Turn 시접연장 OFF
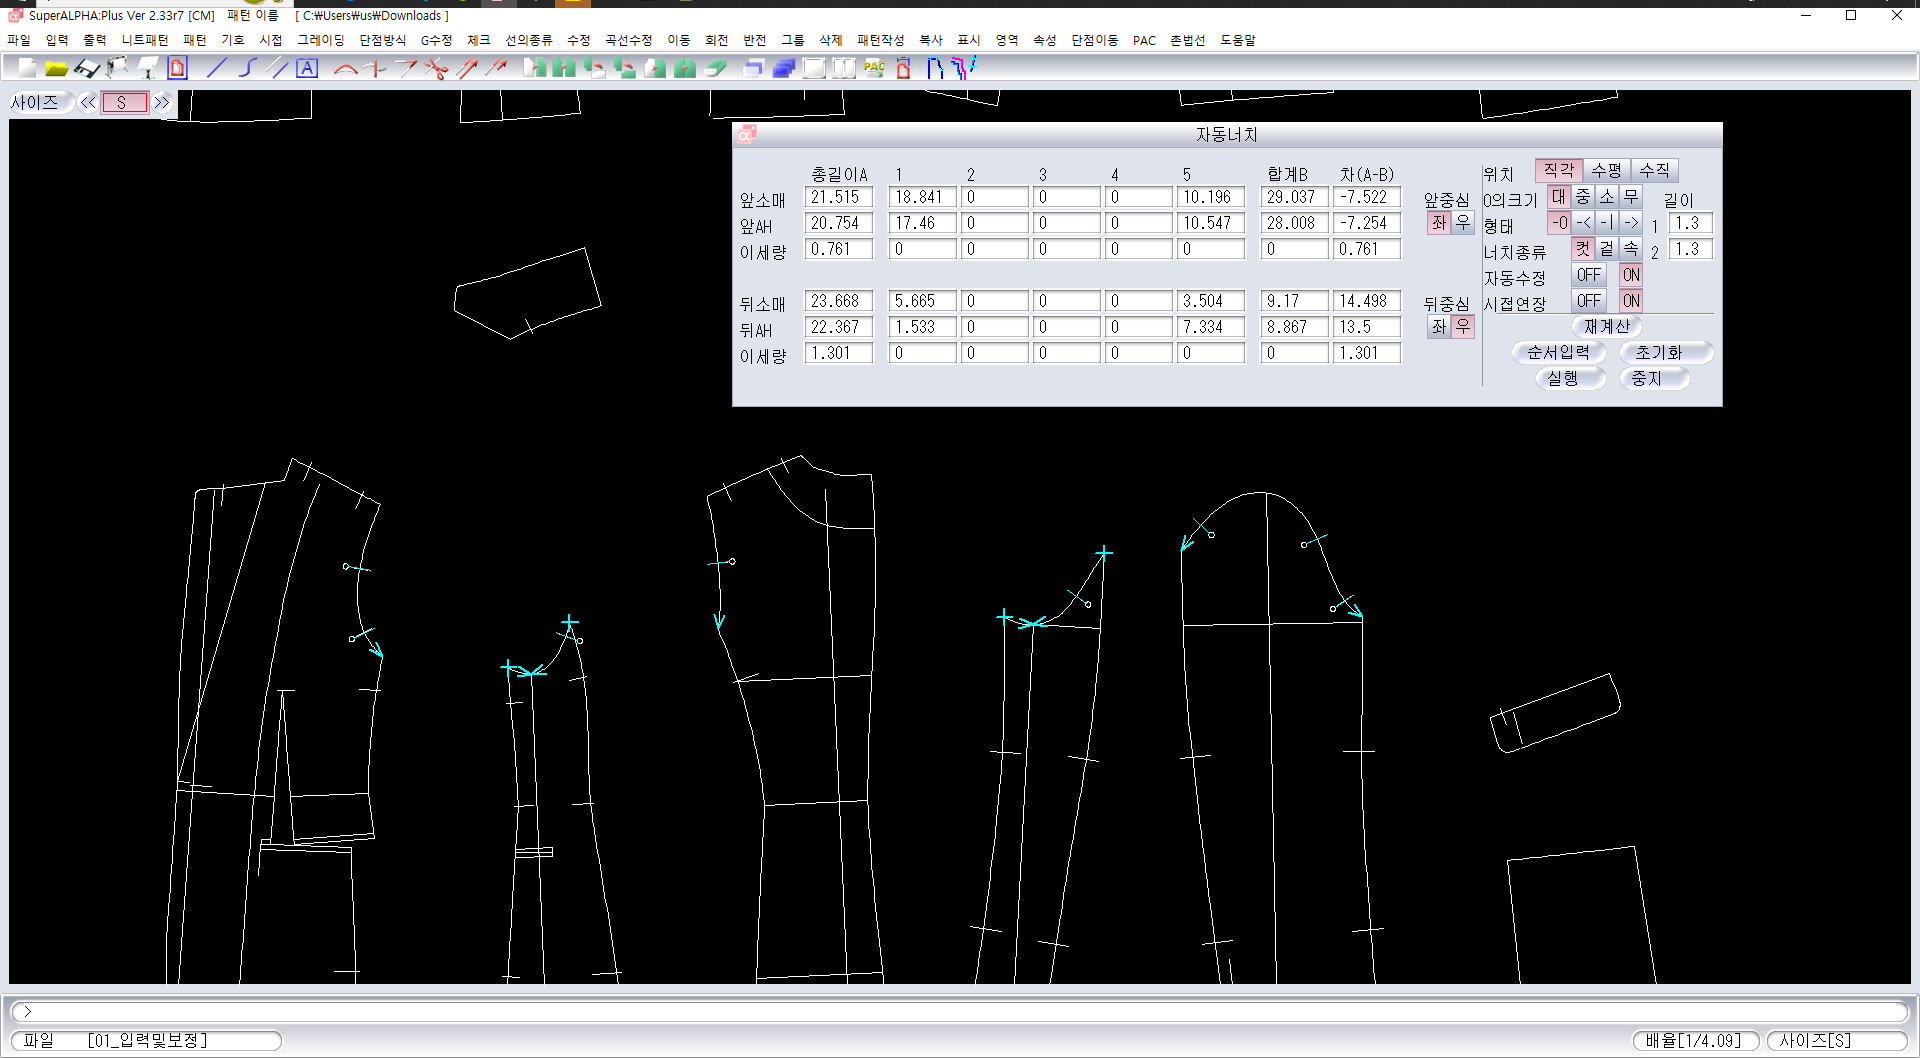This screenshot has height=1058, width=1920. (1588, 301)
